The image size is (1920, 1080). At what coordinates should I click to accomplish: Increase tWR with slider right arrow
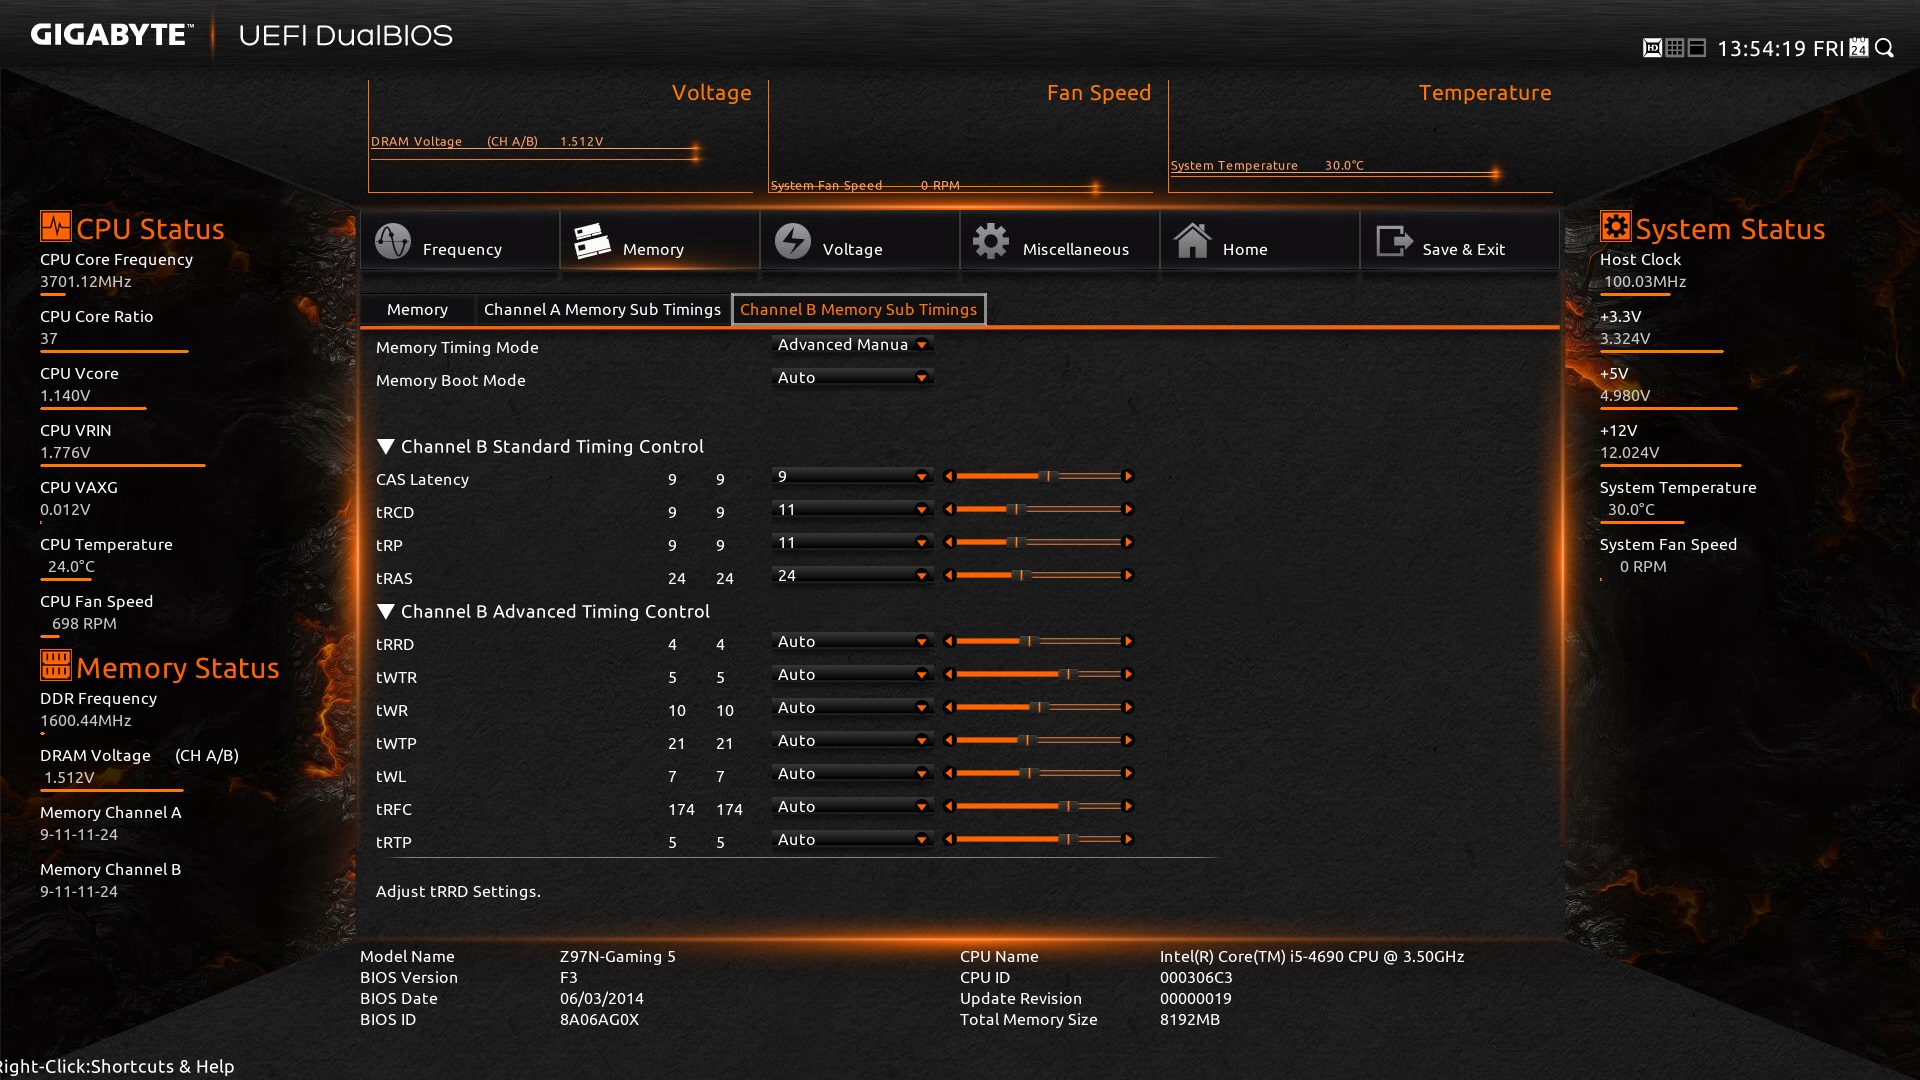[1128, 707]
